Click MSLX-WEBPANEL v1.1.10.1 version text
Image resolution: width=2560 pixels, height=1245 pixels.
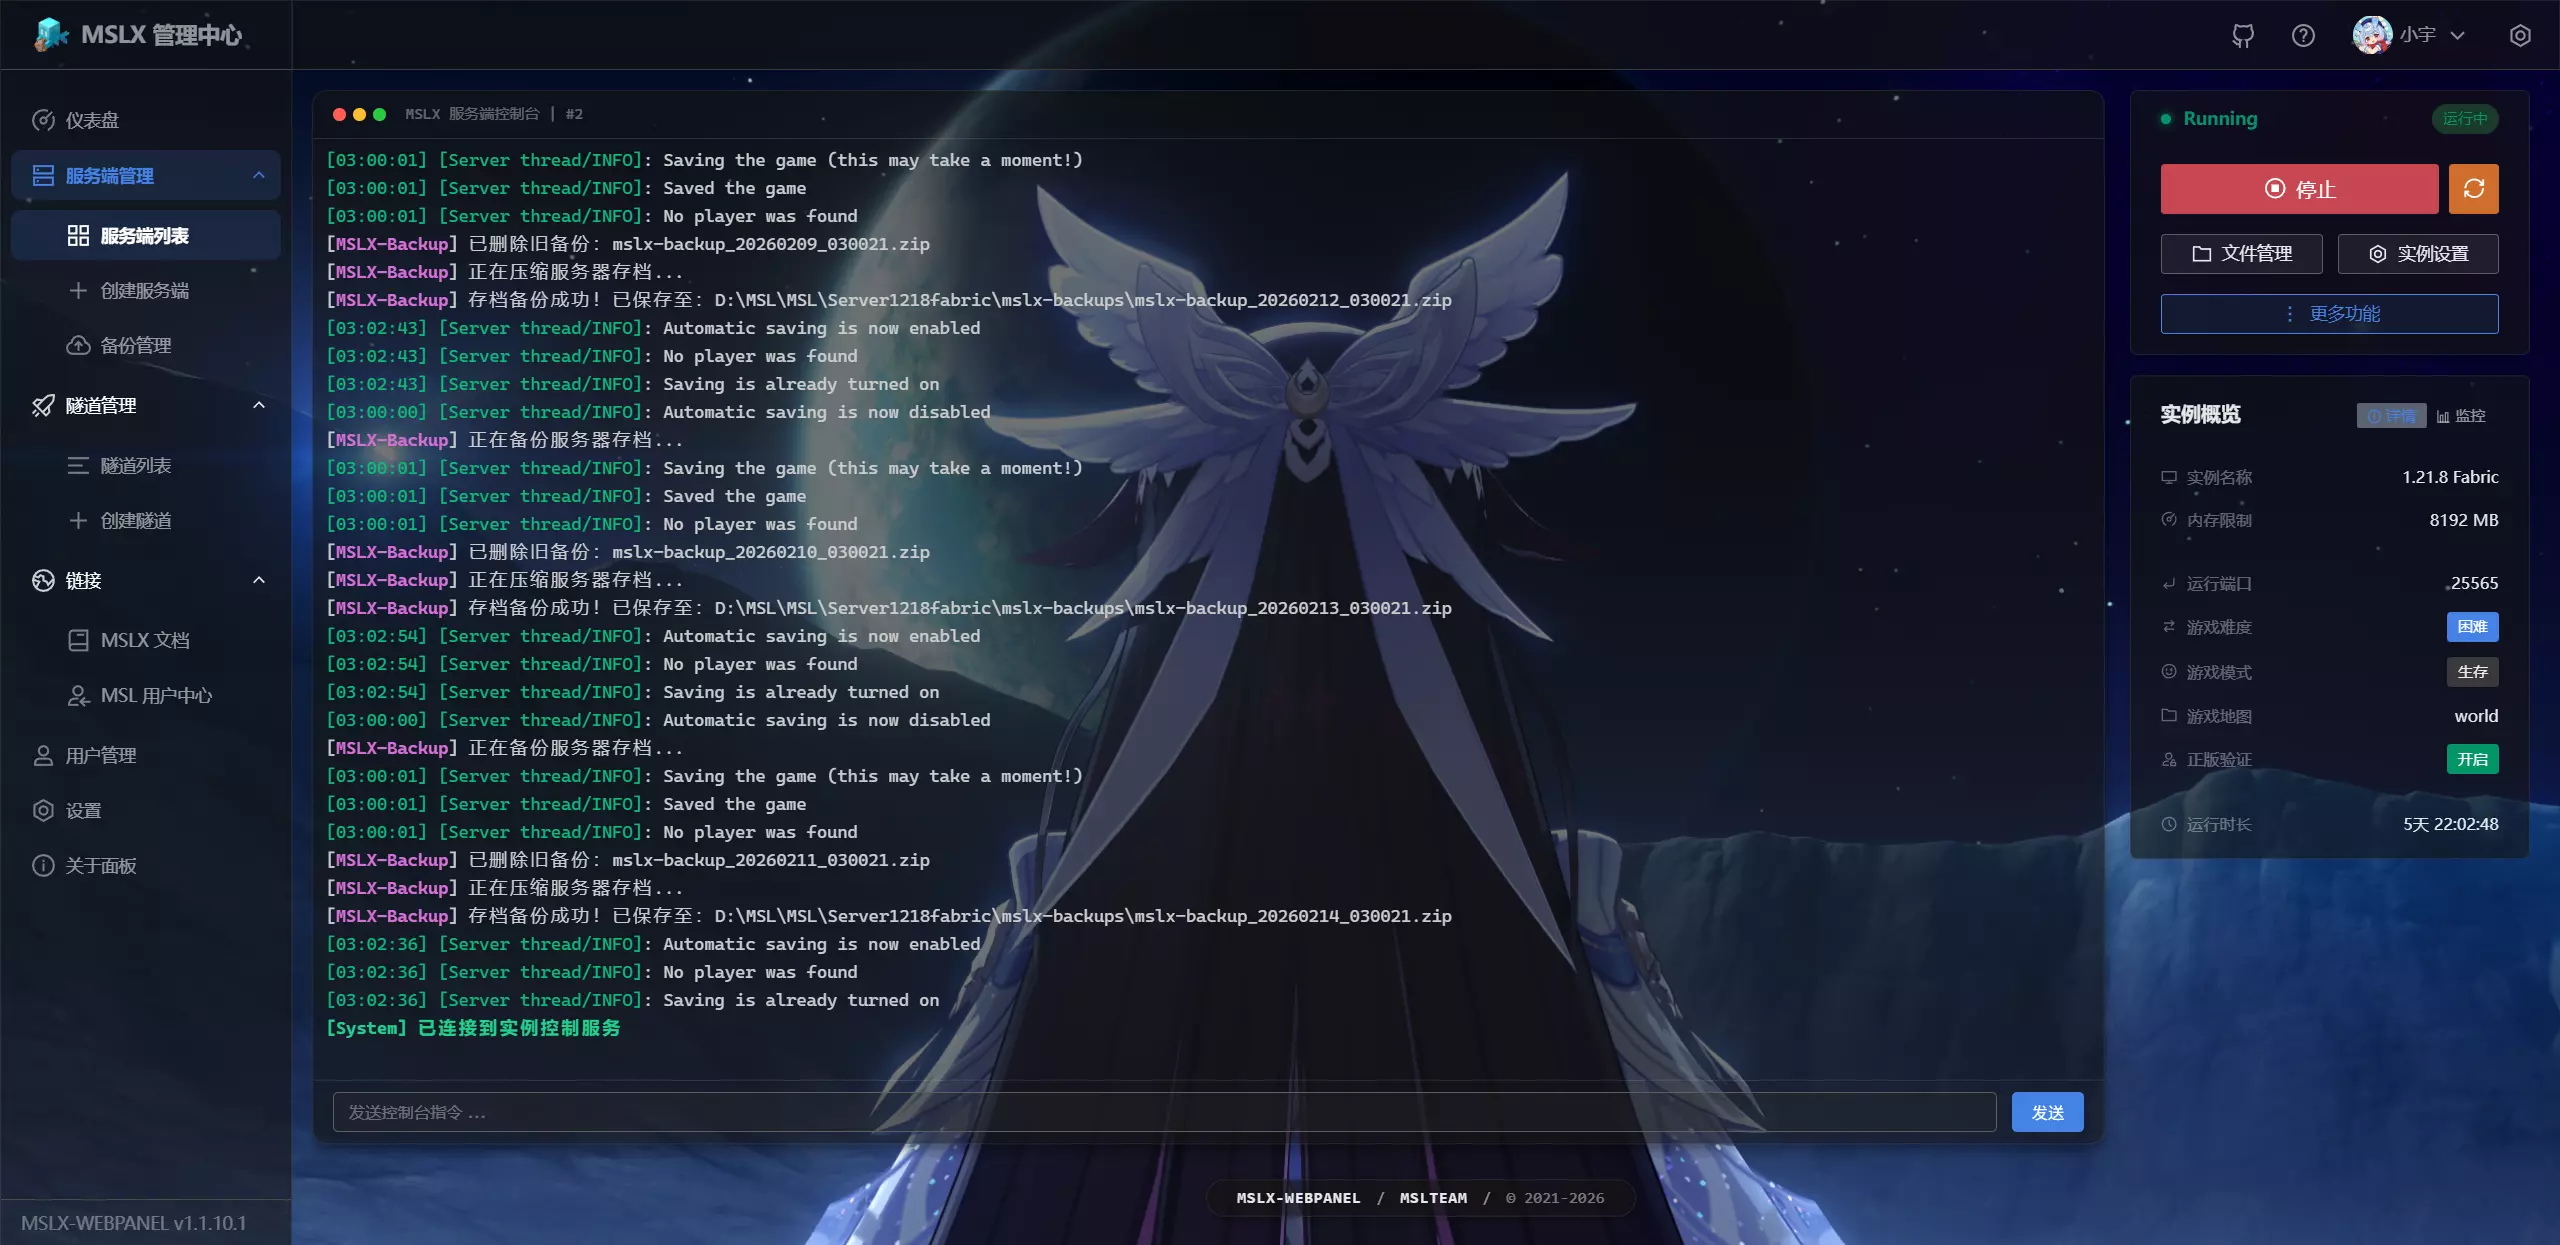click(x=133, y=1223)
